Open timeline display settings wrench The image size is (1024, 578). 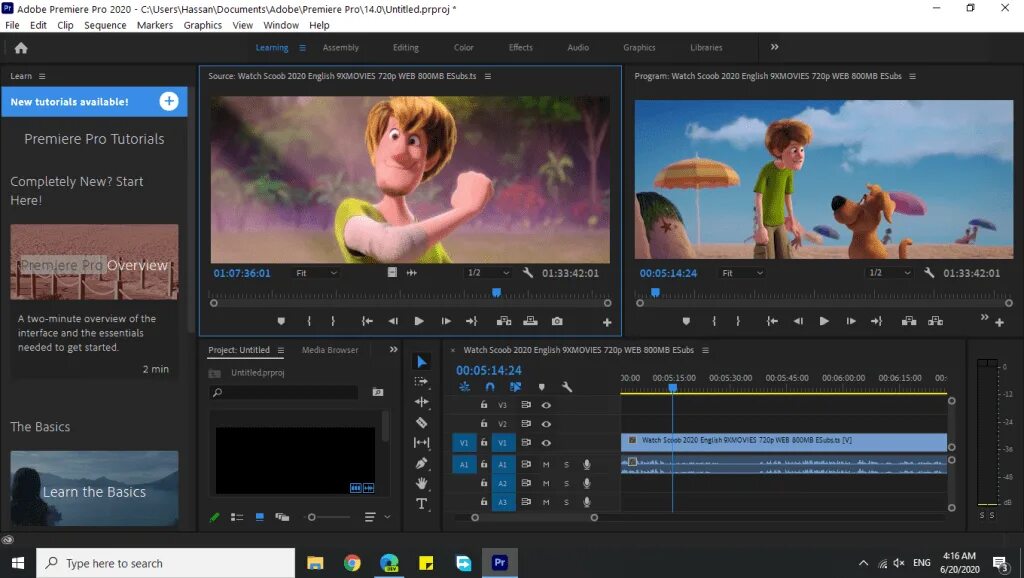567,387
